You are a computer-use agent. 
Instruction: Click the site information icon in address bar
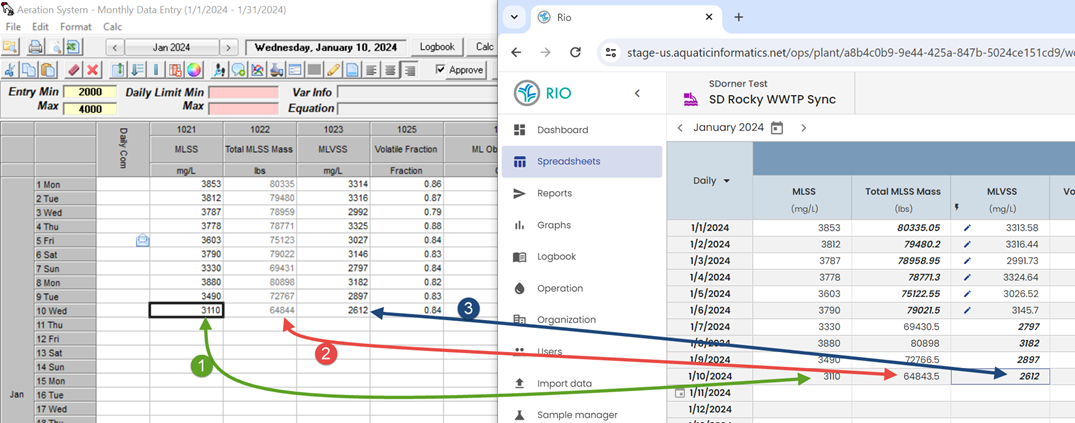(x=612, y=52)
